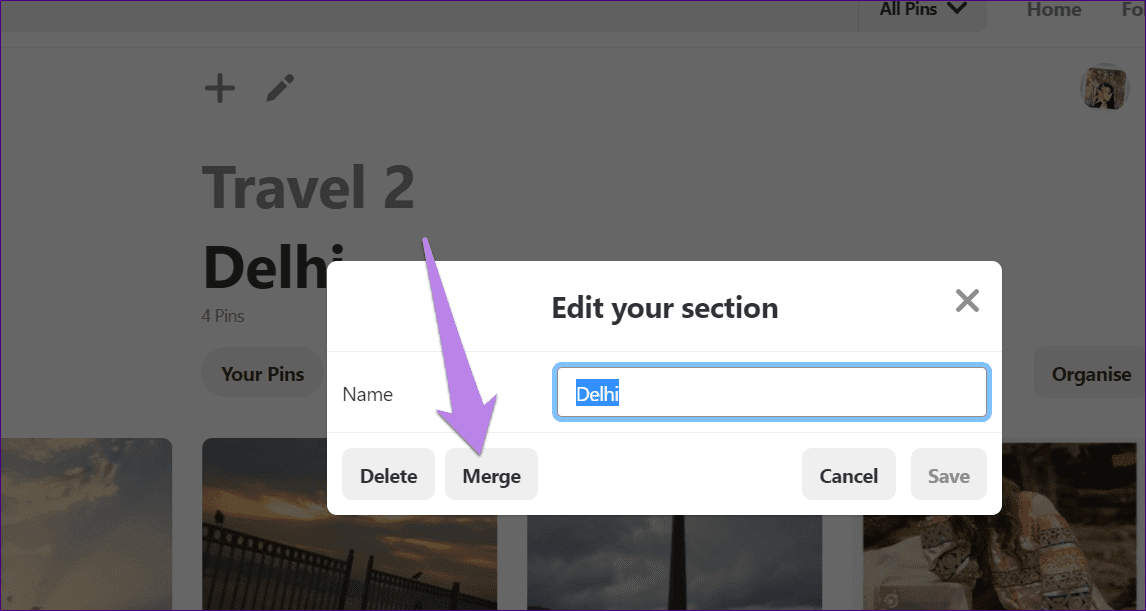The width and height of the screenshot is (1146, 611).
Task: Open the partially visible Following tab
Action: tap(1134, 10)
